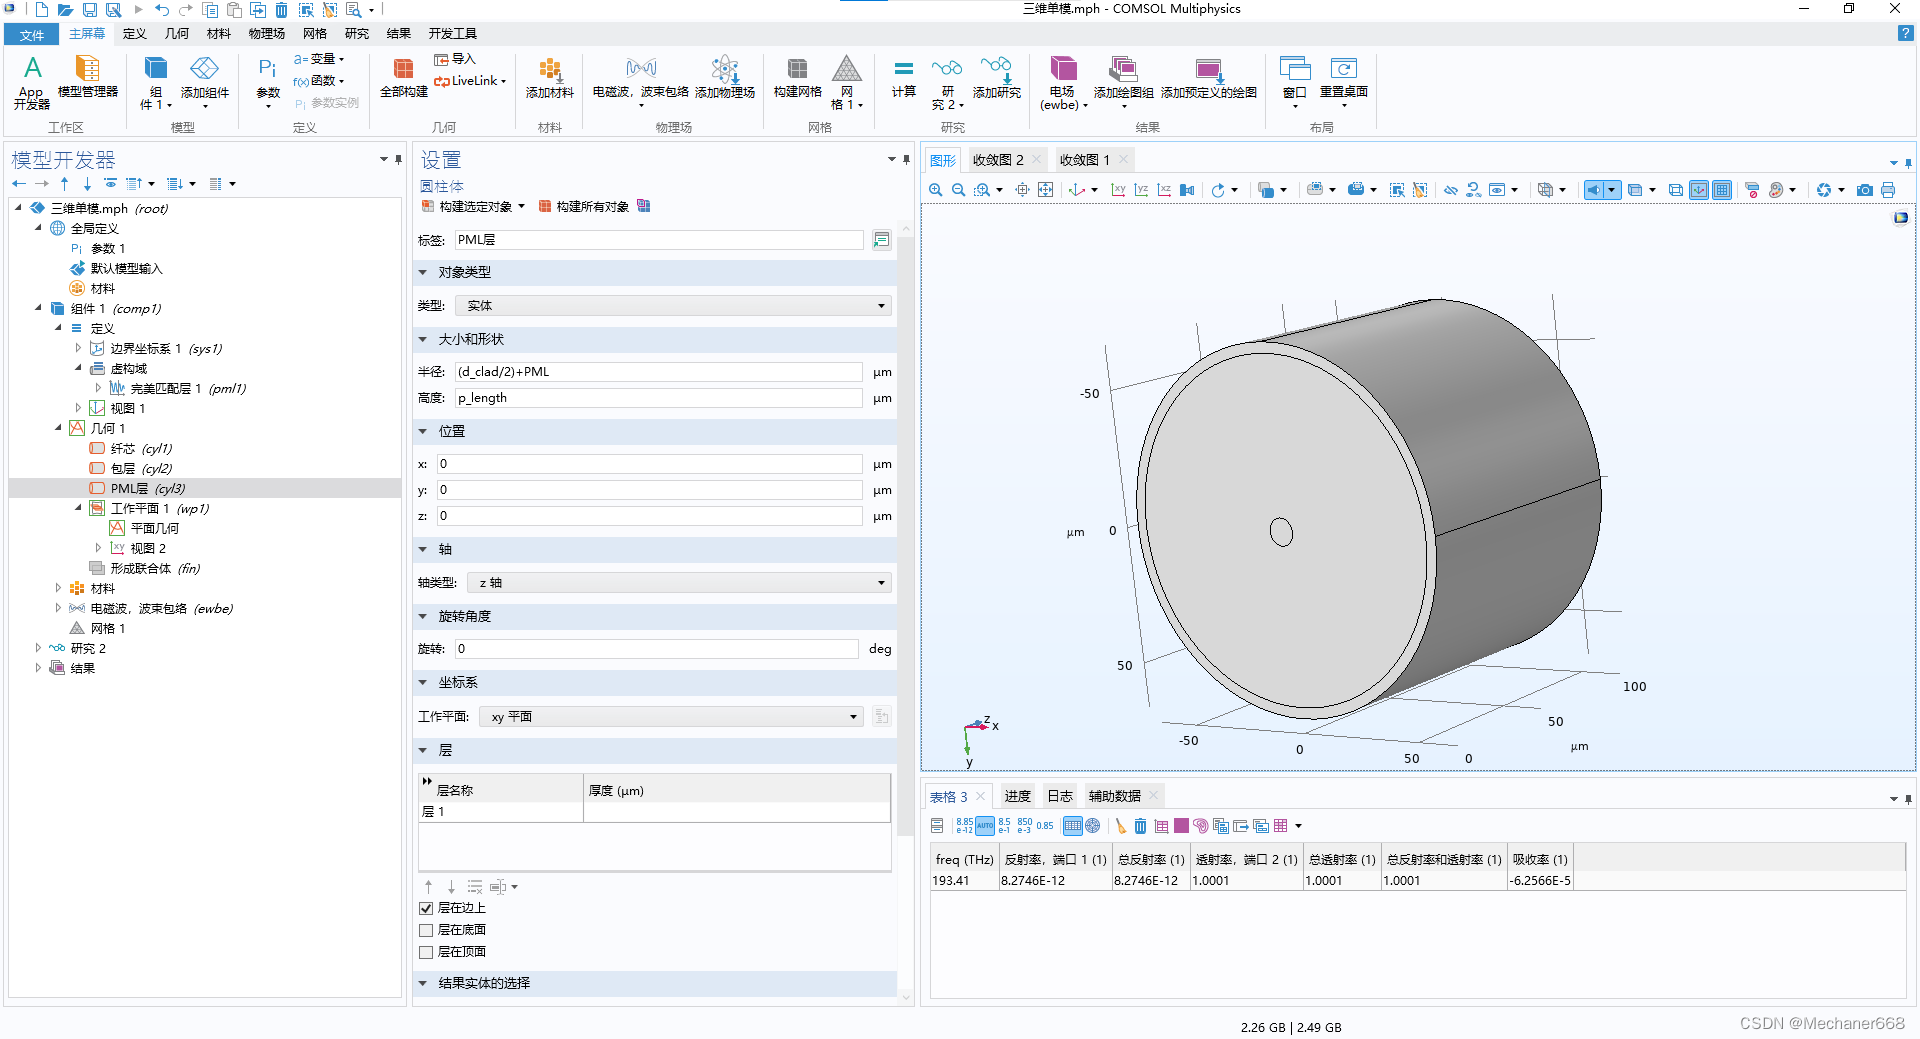
Task: Click Build All (全部构建) geometry
Action: click(403, 78)
